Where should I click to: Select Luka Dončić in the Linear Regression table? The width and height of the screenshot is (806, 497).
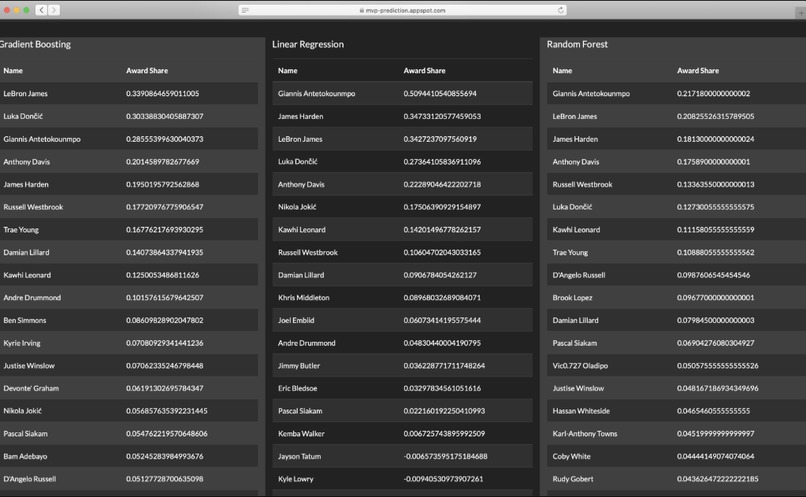click(x=298, y=161)
